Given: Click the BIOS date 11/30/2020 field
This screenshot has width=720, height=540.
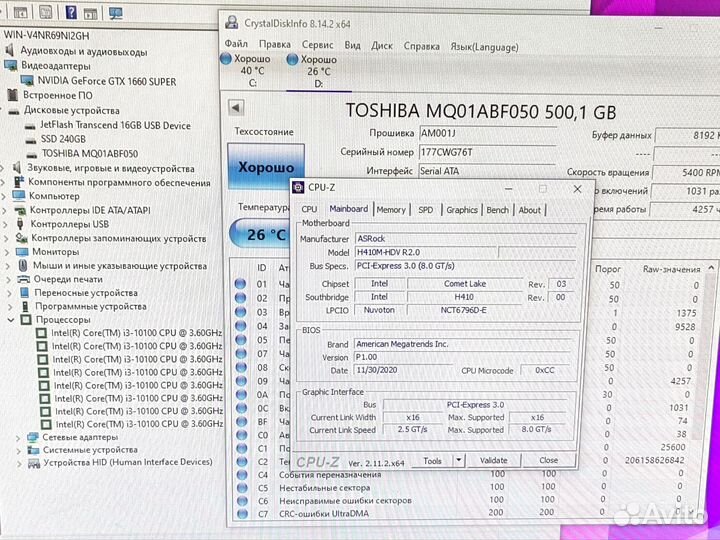Looking at the screenshot, I should tap(403, 370).
